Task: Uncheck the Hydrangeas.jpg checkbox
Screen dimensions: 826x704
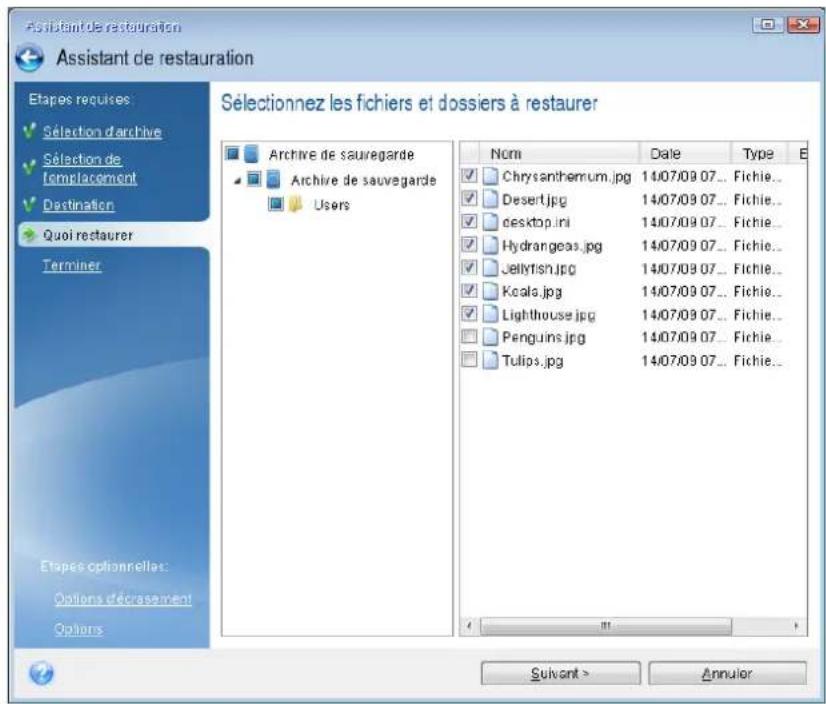Action: click(469, 245)
